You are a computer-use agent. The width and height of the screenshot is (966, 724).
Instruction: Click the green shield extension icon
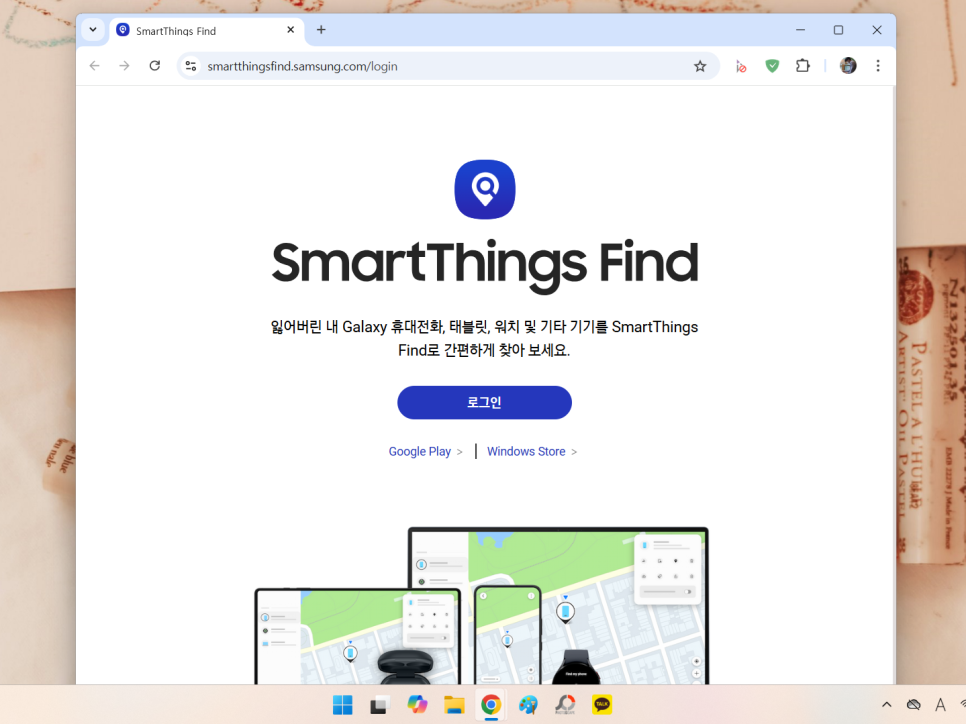tap(772, 66)
